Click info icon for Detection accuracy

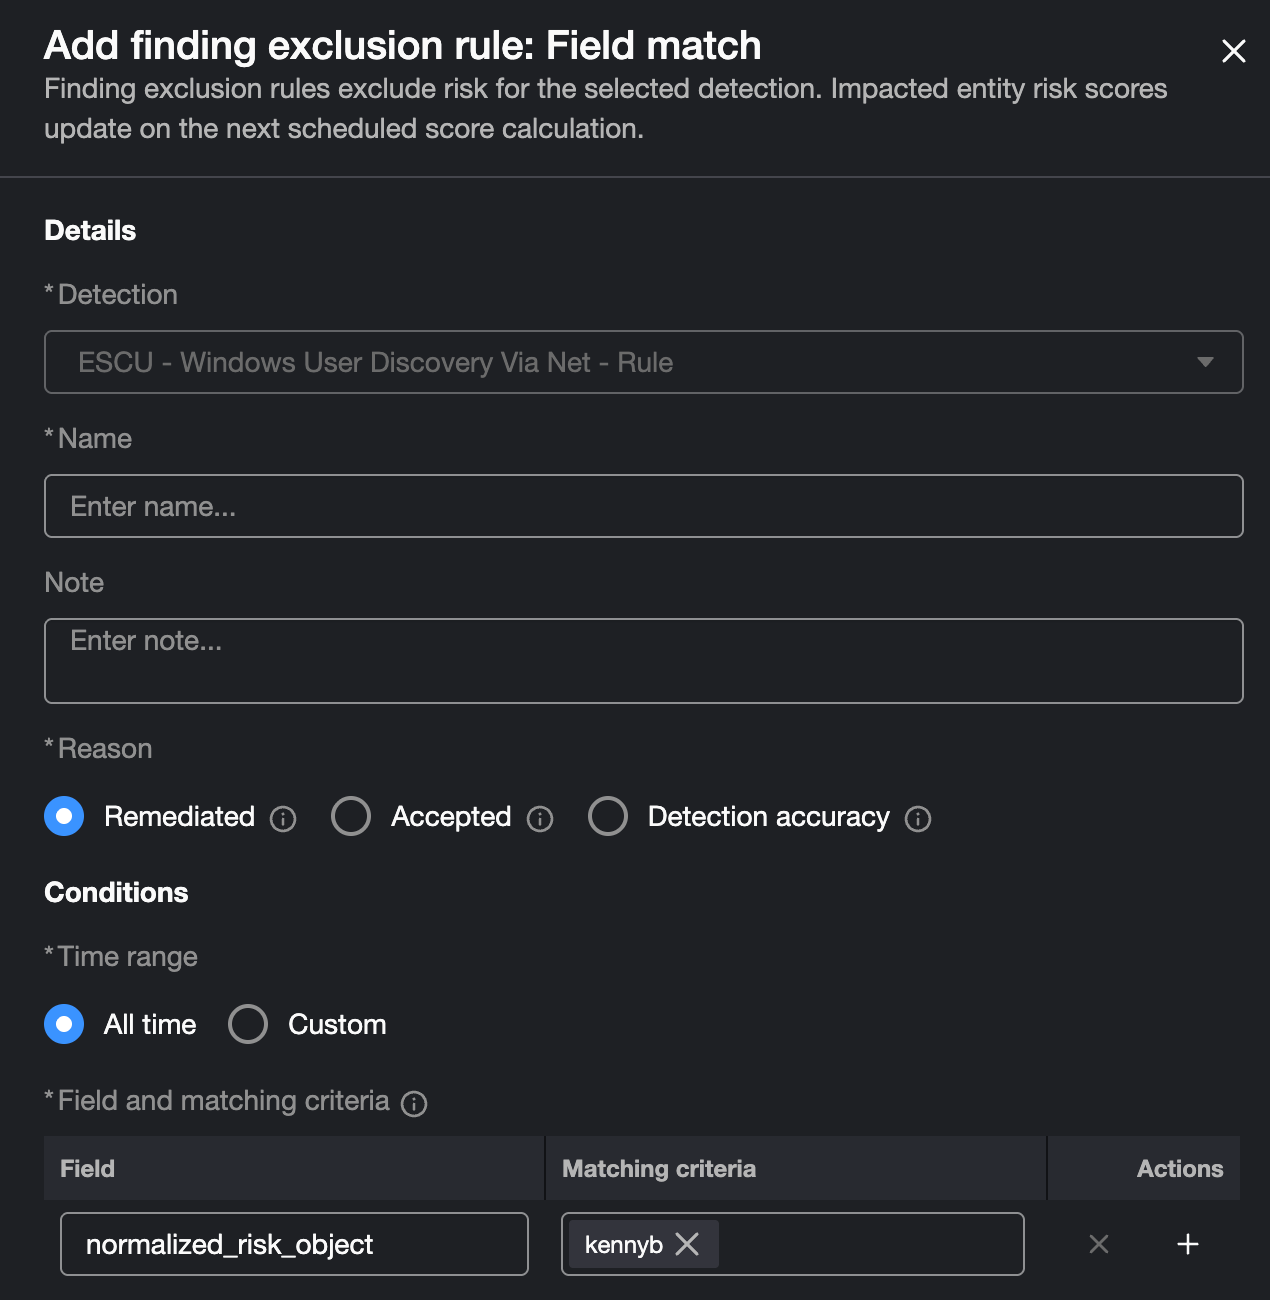coord(918,819)
